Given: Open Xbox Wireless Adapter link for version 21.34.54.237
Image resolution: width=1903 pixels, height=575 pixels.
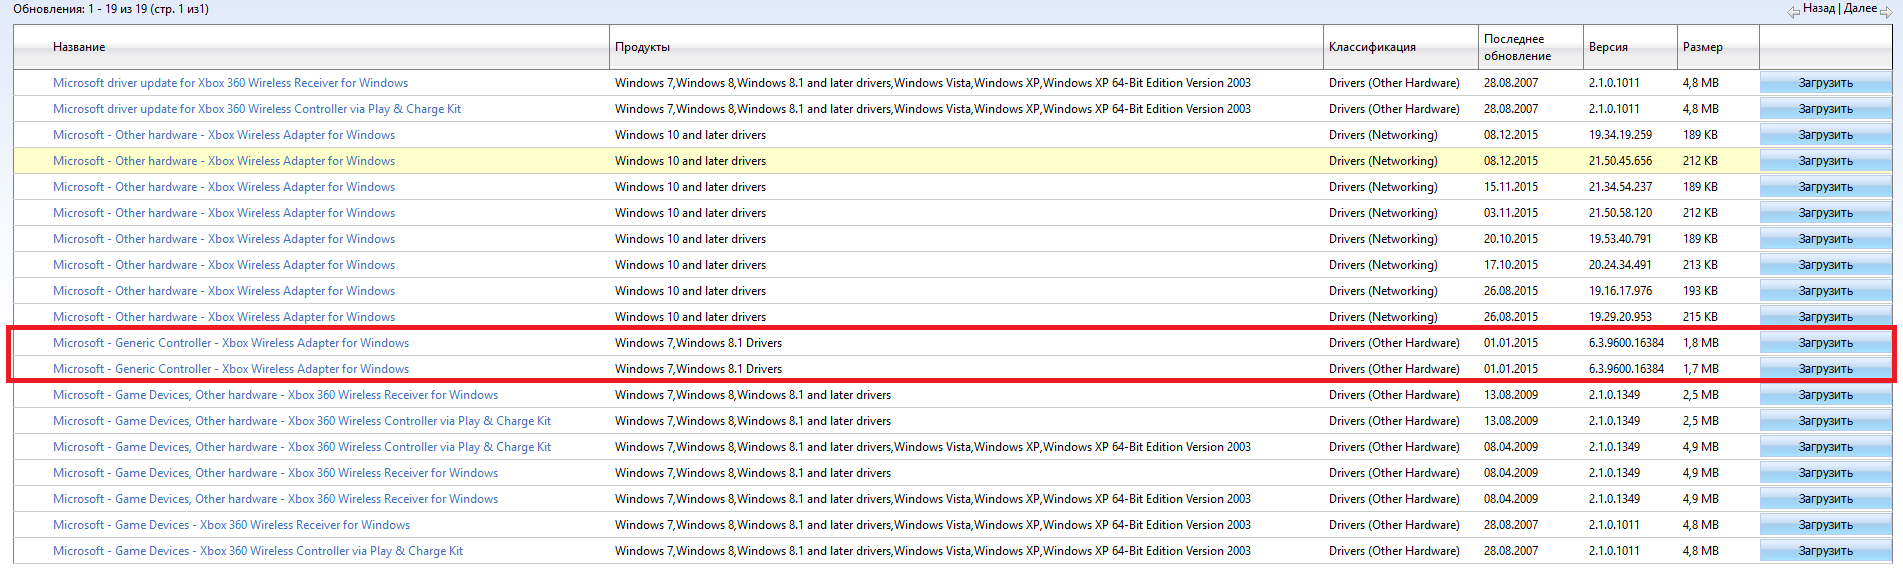Looking at the screenshot, I should click(x=224, y=187).
